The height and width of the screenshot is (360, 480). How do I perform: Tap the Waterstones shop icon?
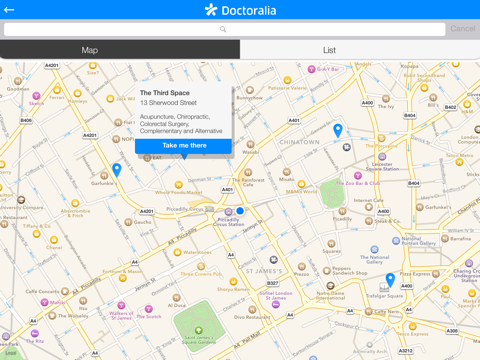177,252
